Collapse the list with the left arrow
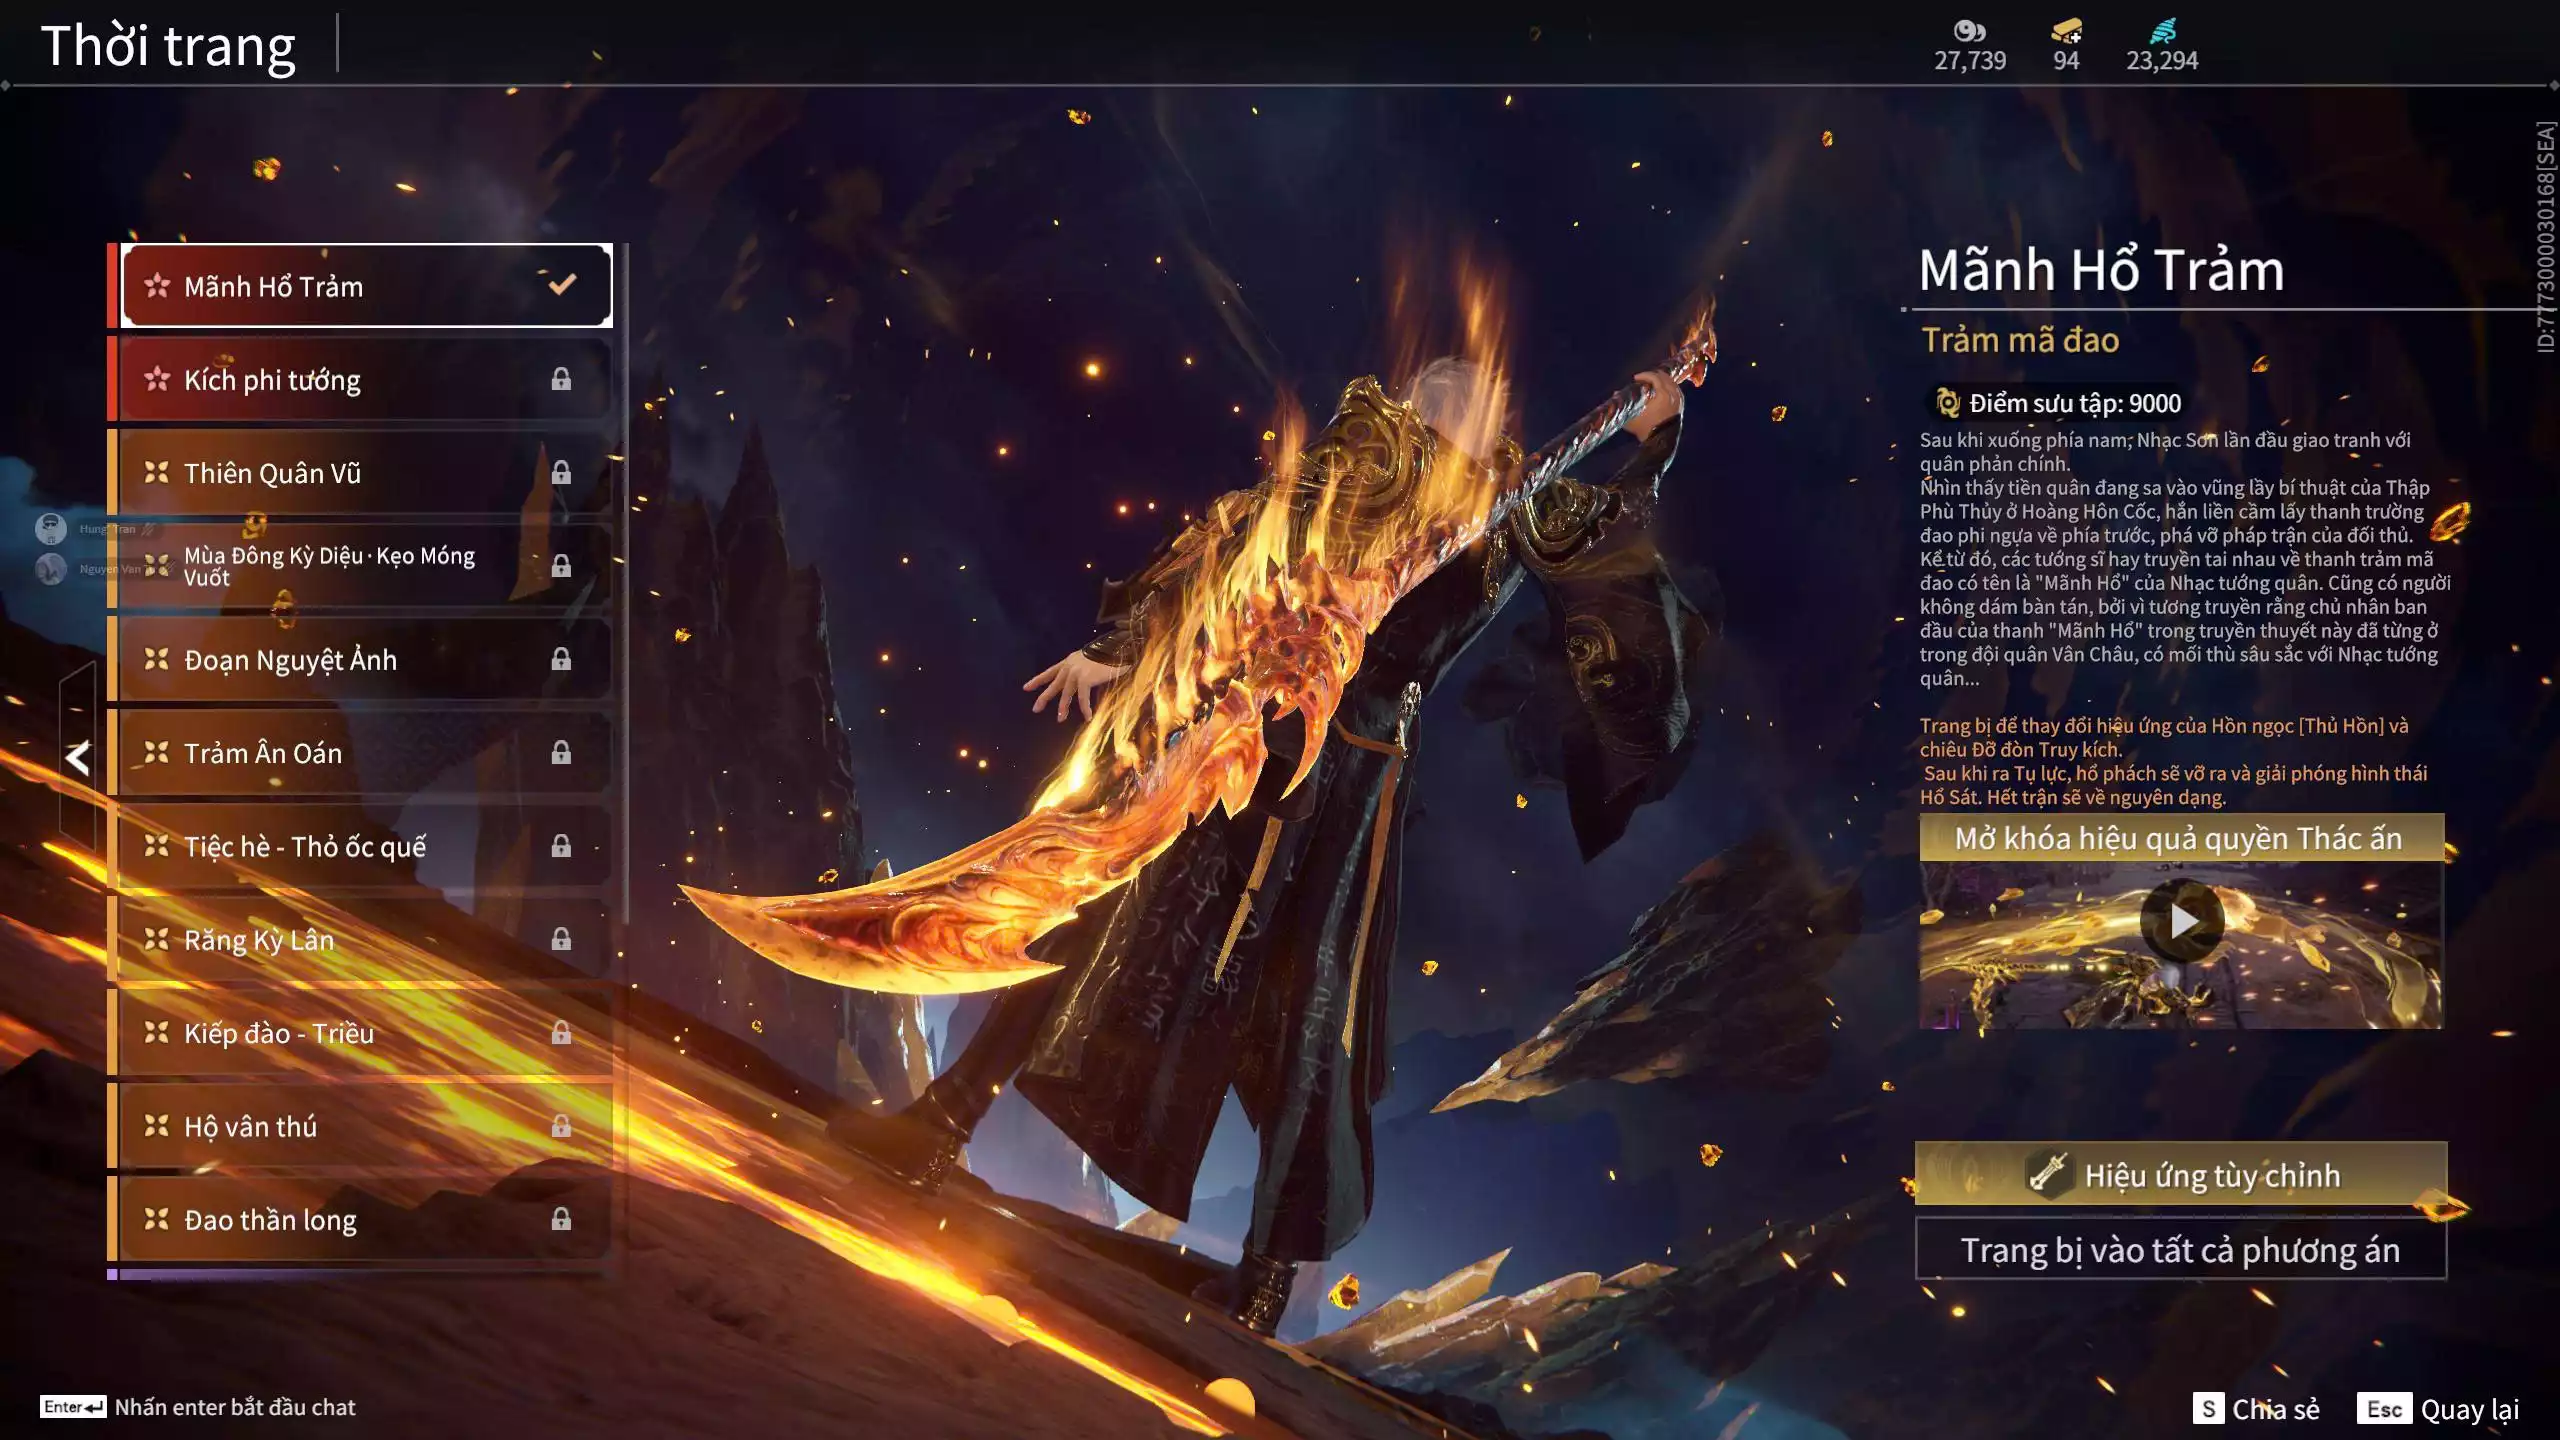 click(x=78, y=758)
